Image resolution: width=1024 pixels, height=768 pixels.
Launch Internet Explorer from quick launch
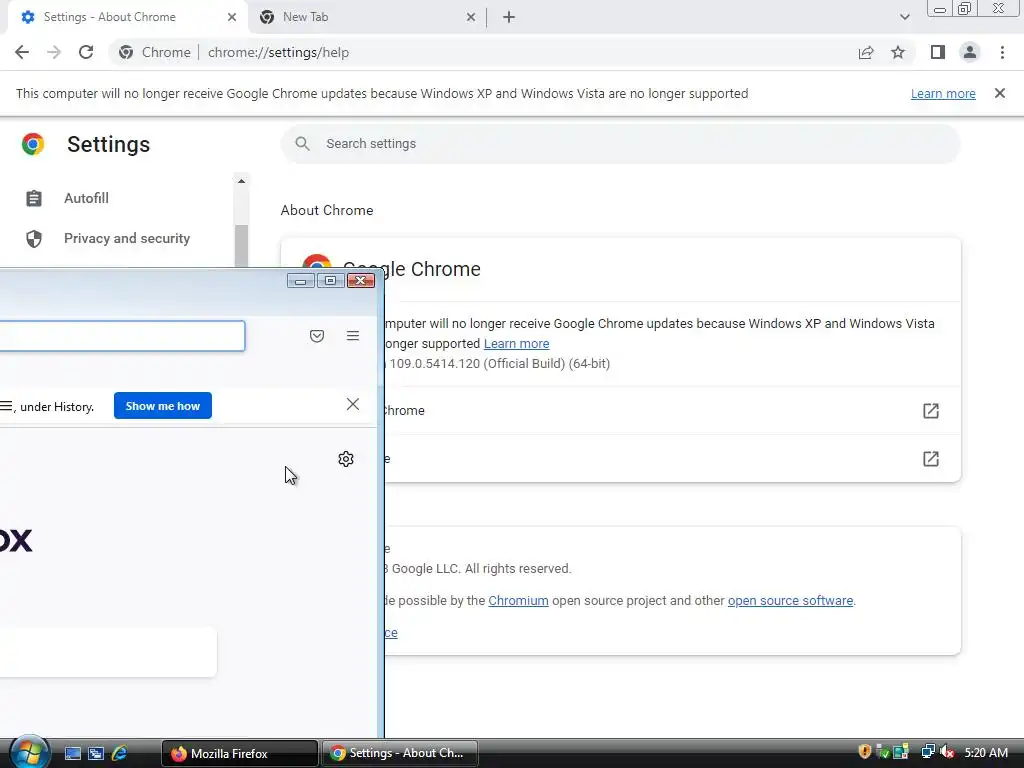[x=120, y=754]
